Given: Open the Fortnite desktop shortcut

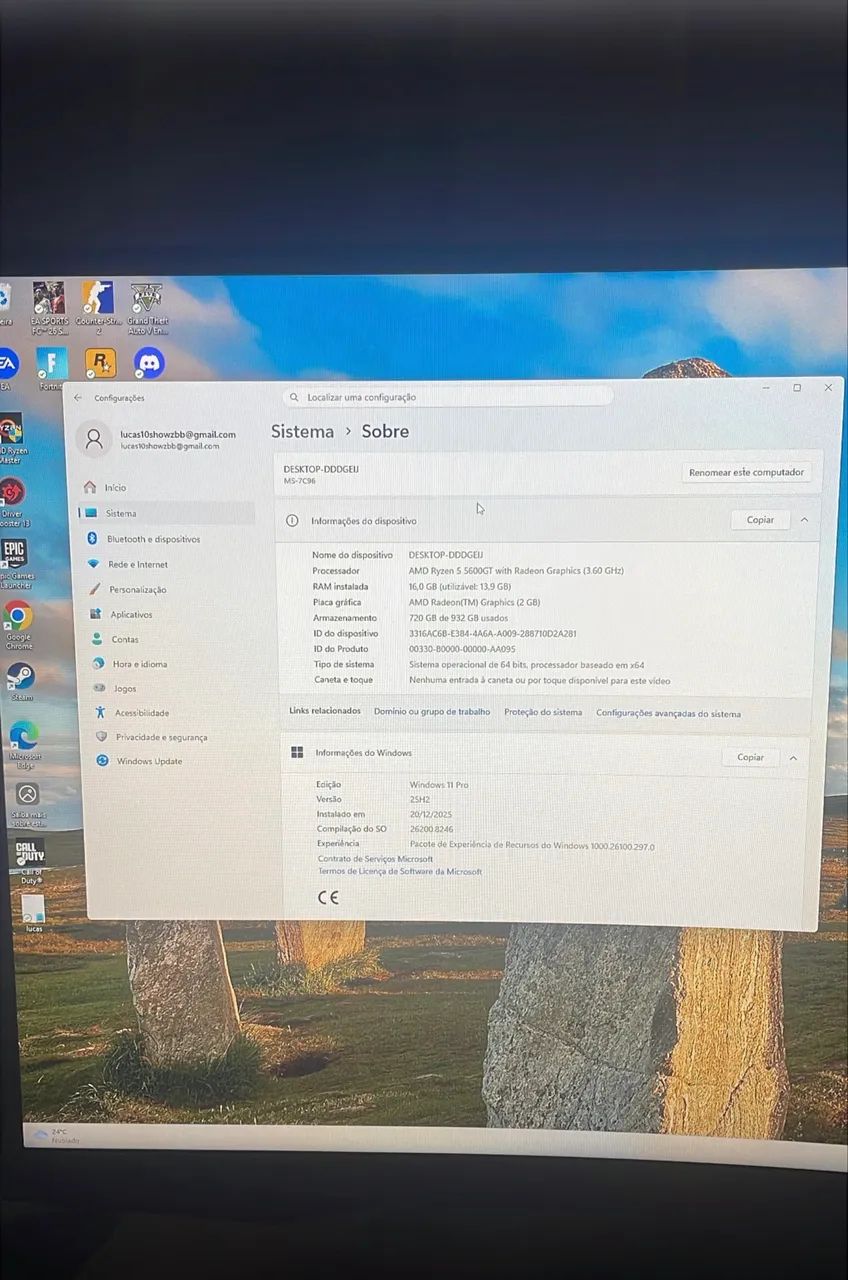Looking at the screenshot, I should (51, 368).
